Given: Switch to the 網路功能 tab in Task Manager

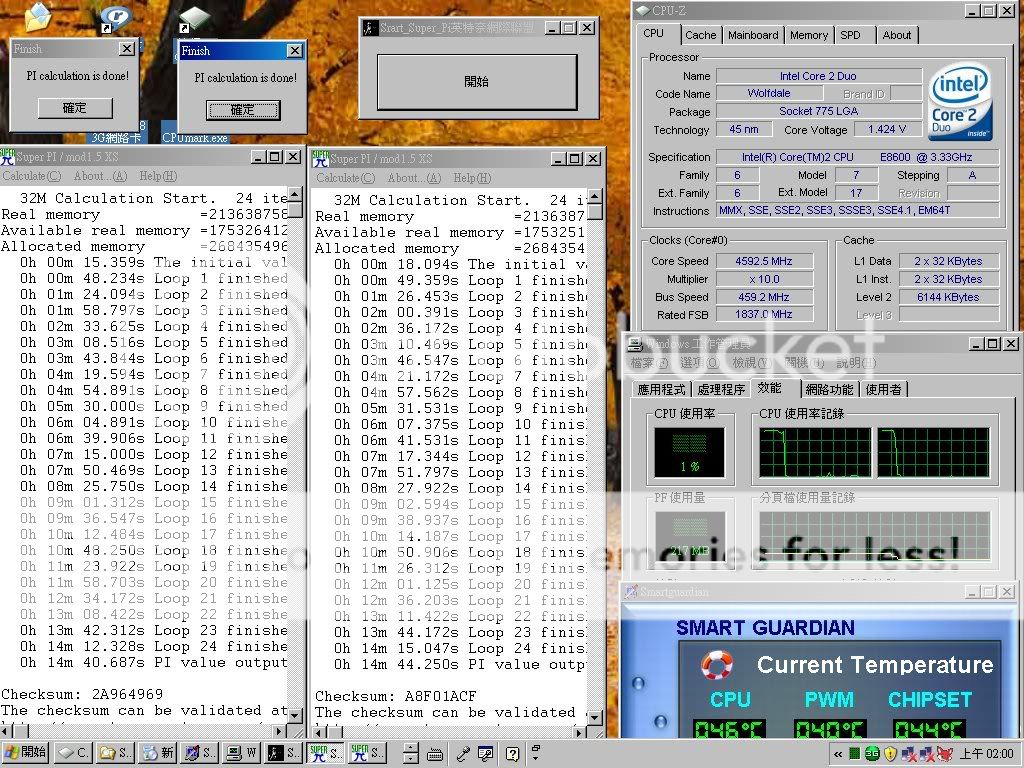Looking at the screenshot, I should 829,389.
